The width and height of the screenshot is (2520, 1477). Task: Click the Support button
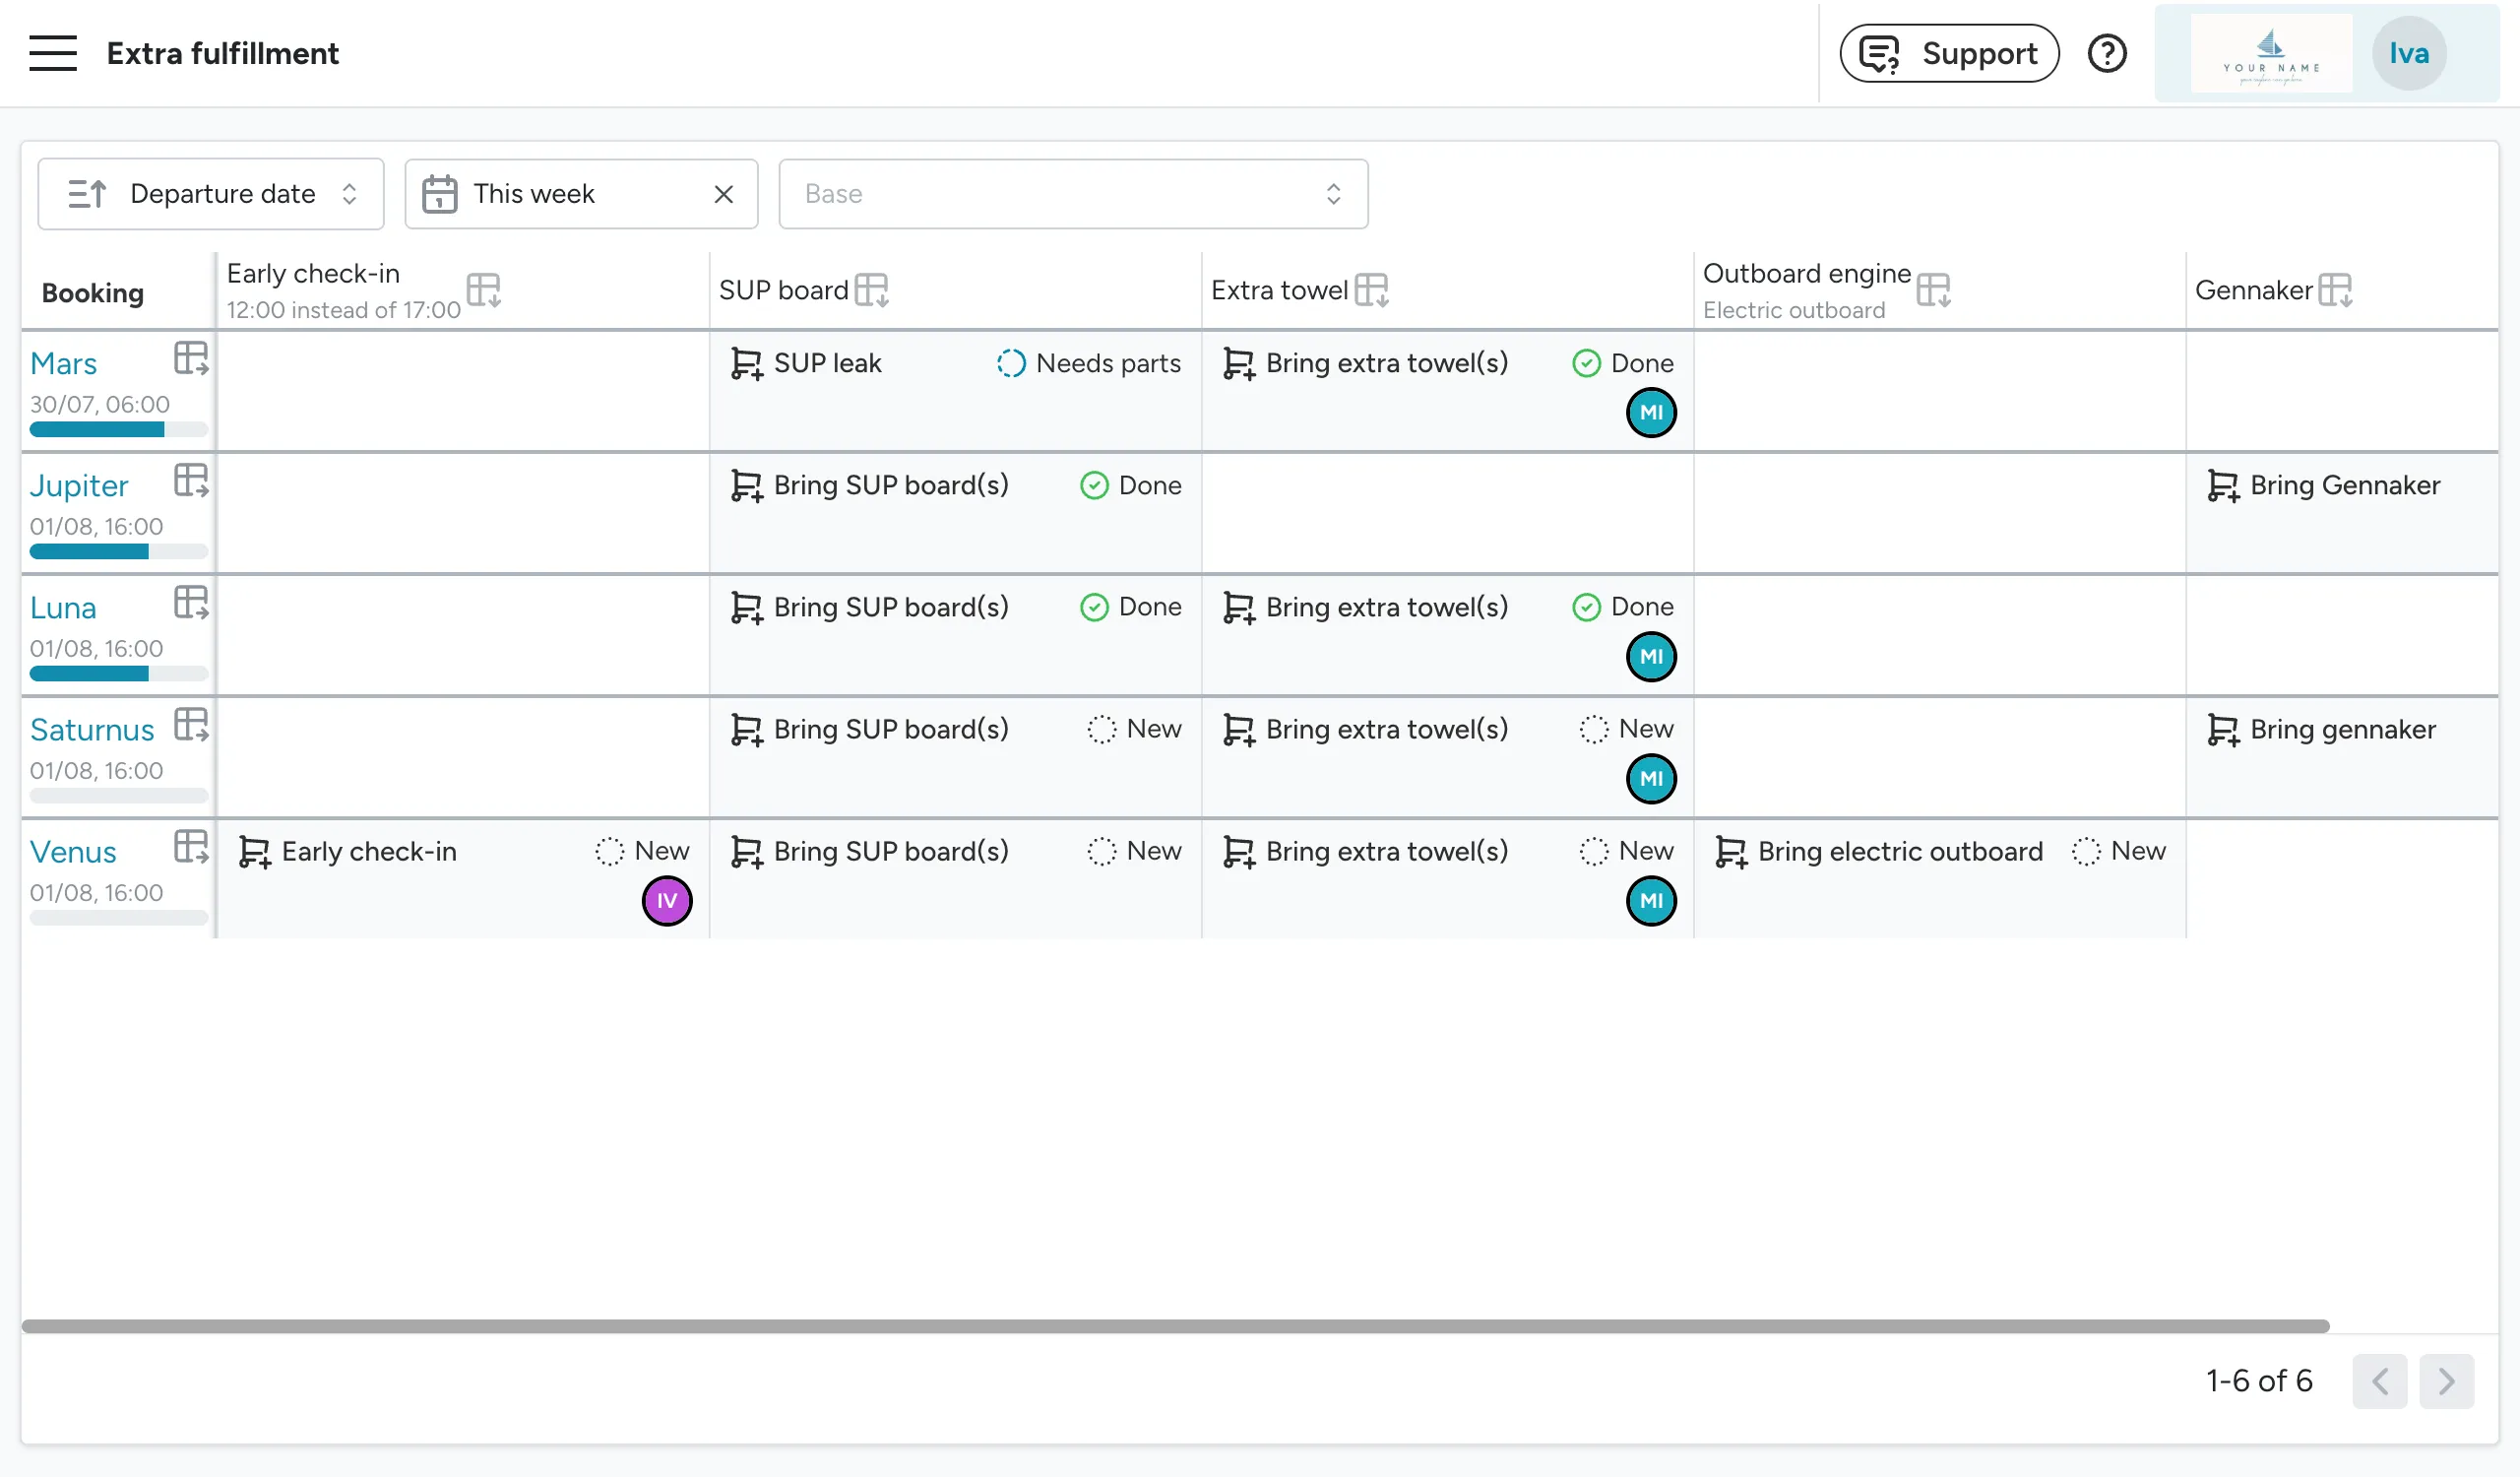tap(1948, 53)
